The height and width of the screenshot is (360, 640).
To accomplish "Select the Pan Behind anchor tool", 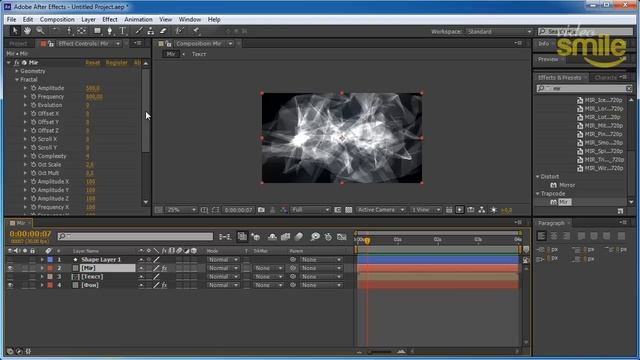I will [x=82, y=31].
